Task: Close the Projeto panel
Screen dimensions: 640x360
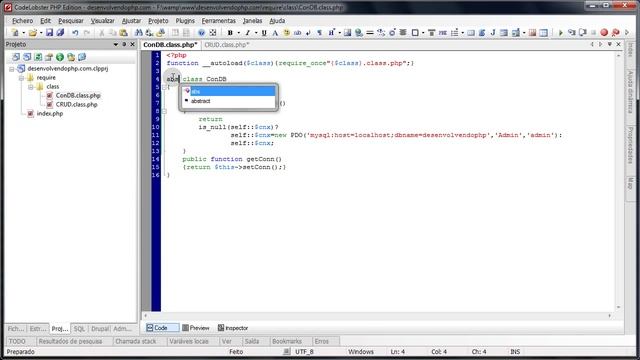Action: click(x=132, y=44)
